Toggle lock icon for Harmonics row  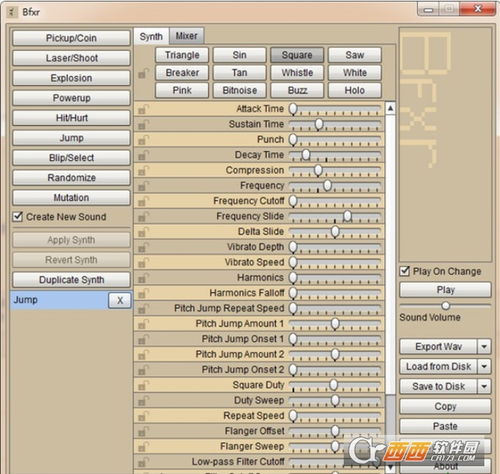pos(143,278)
